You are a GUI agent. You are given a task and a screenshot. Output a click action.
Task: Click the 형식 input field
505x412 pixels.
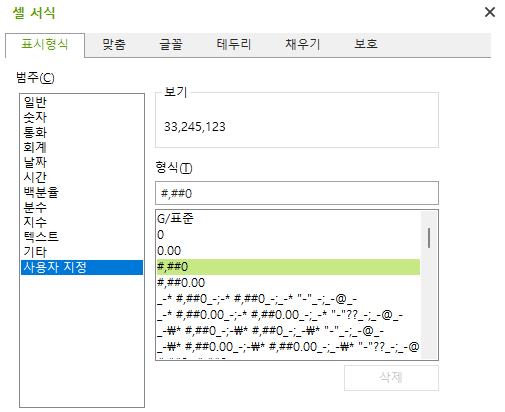(297, 193)
